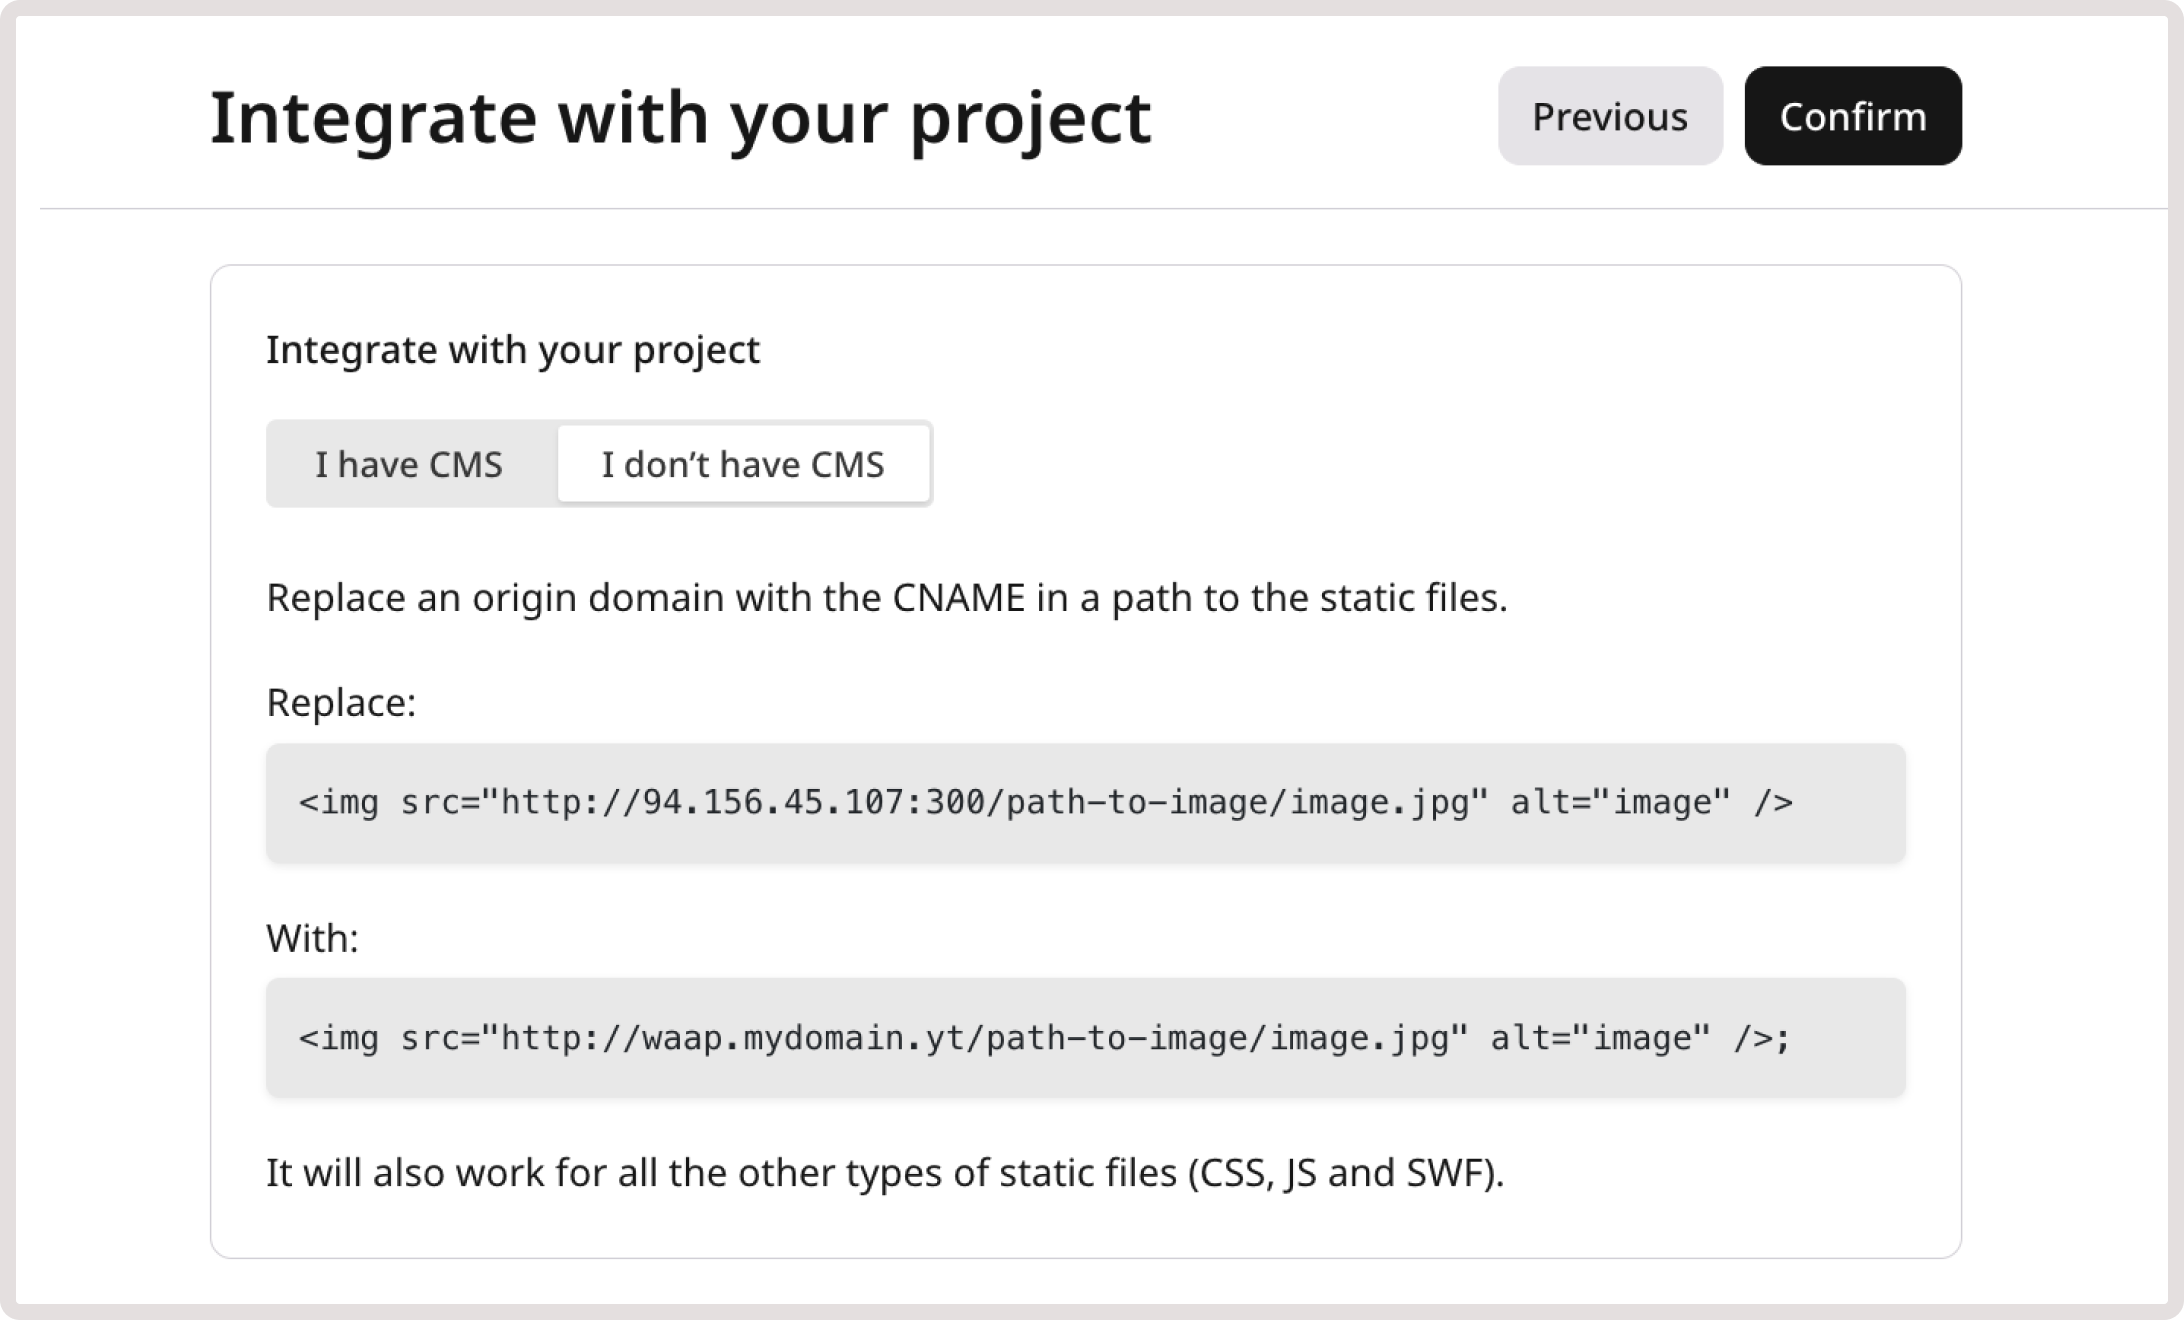Click the Confirm button
Viewport: 2184px width, 1320px height.
pos(1852,115)
